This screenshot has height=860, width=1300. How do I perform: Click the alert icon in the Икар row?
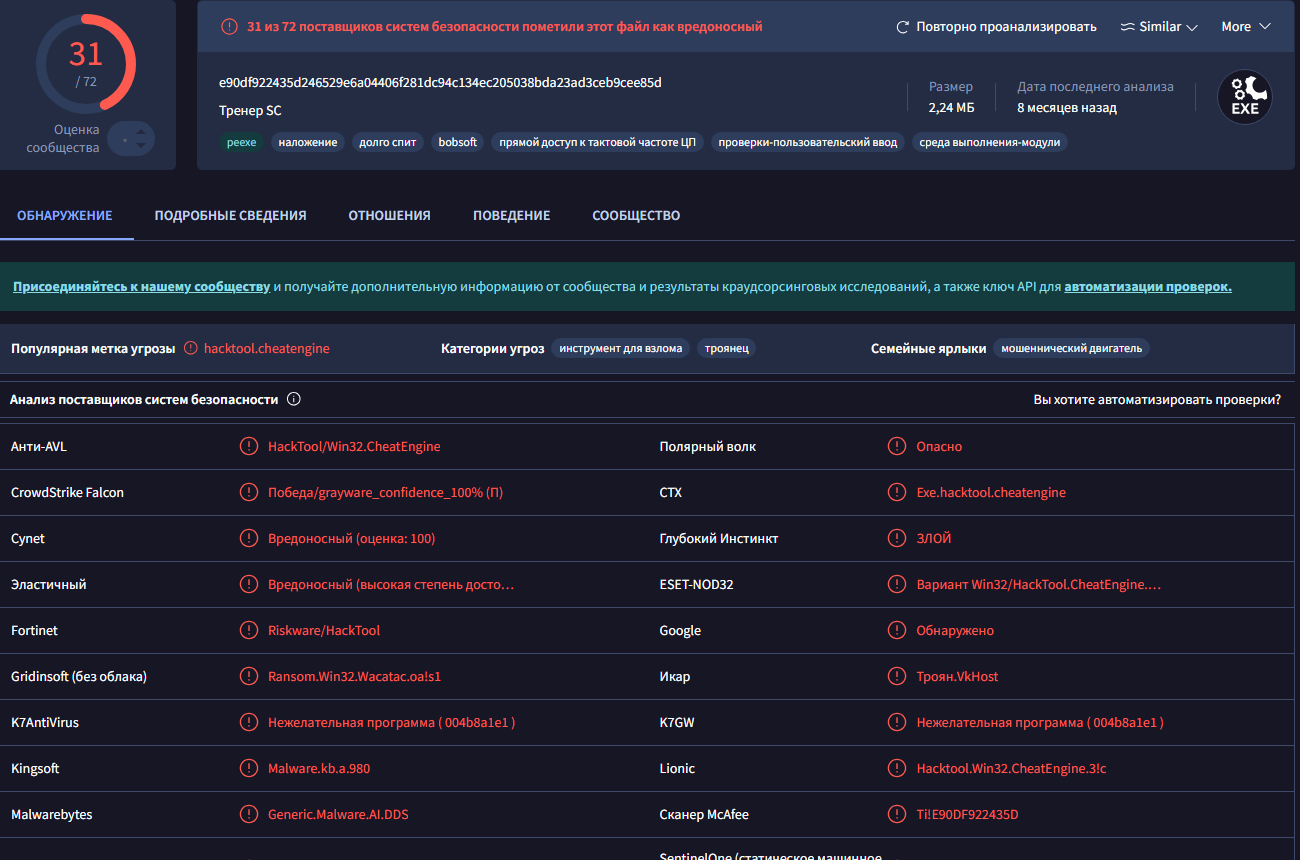coord(897,676)
